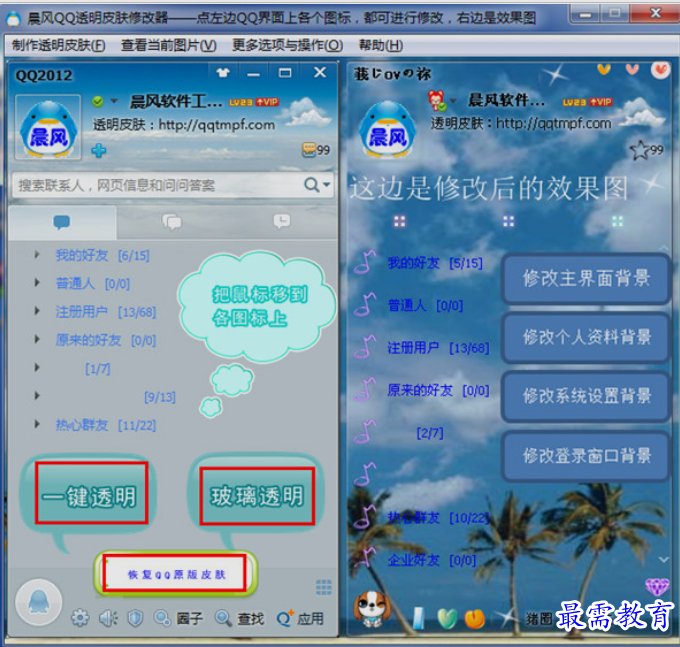Click the skin shirt icon in QQ2012 title bar
This screenshot has width=680, height=647.
[x=222, y=72]
